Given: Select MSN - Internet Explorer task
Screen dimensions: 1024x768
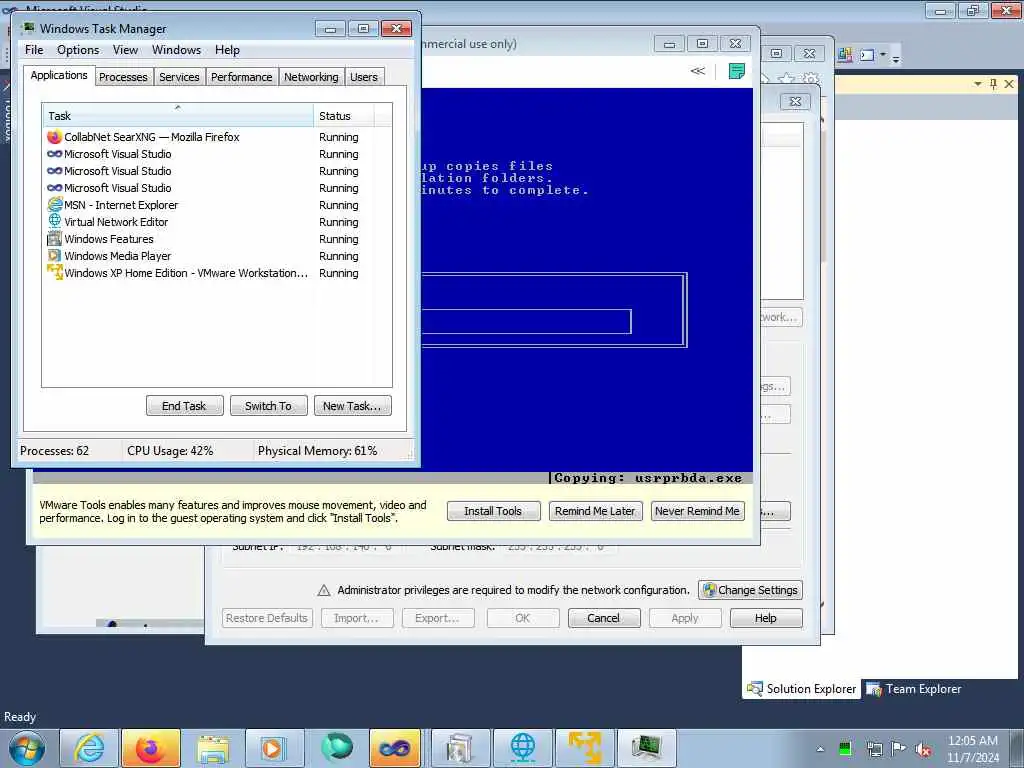Looking at the screenshot, I should point(216,205).
